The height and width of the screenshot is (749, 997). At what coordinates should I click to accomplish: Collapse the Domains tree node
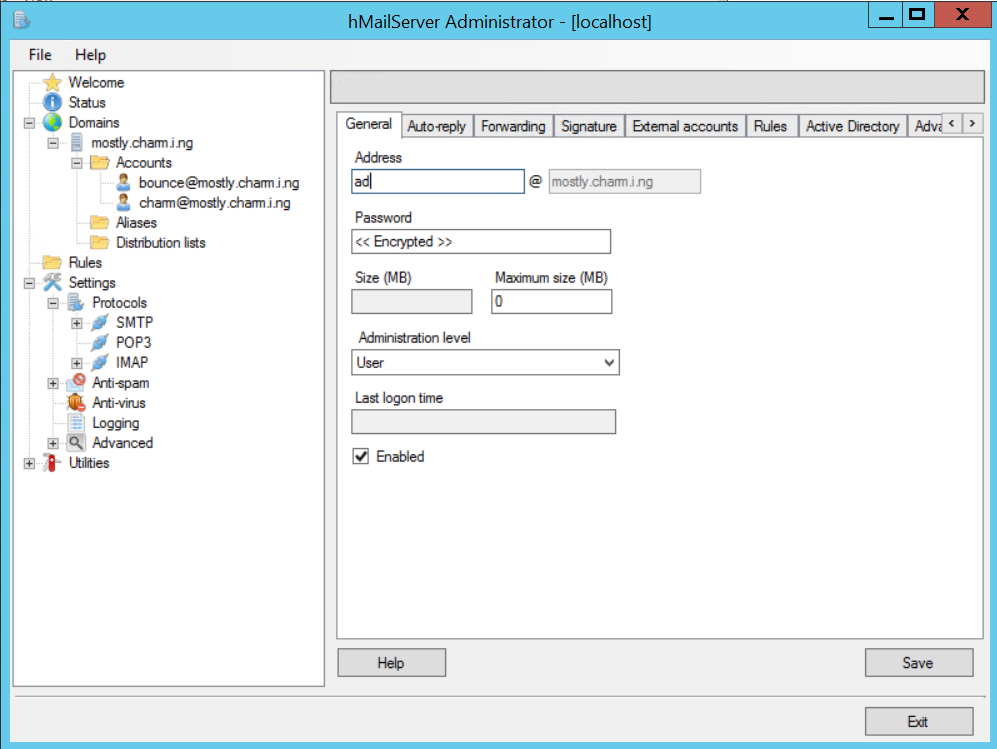(29, 123)
